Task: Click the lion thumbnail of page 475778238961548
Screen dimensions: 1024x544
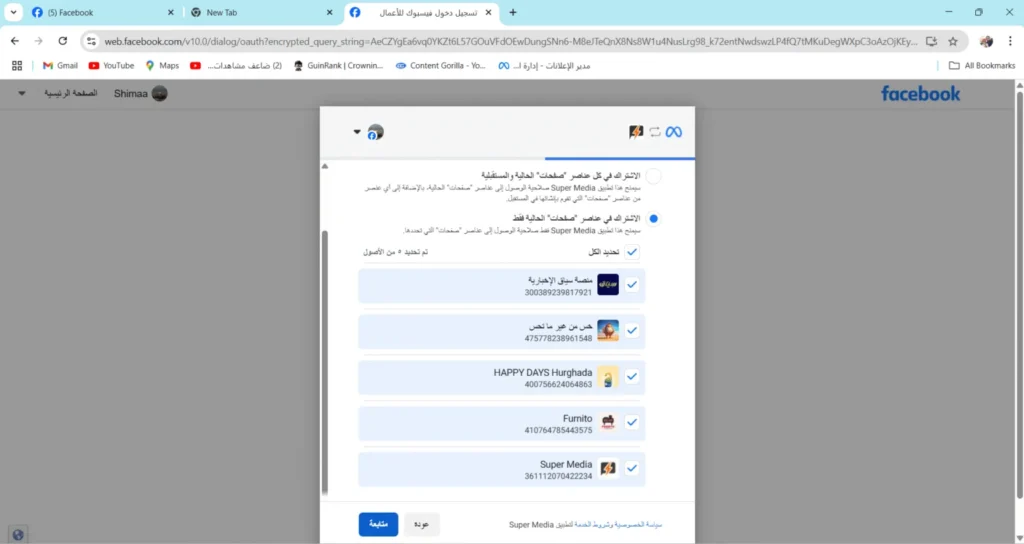Action: click(x=608, y=330)
